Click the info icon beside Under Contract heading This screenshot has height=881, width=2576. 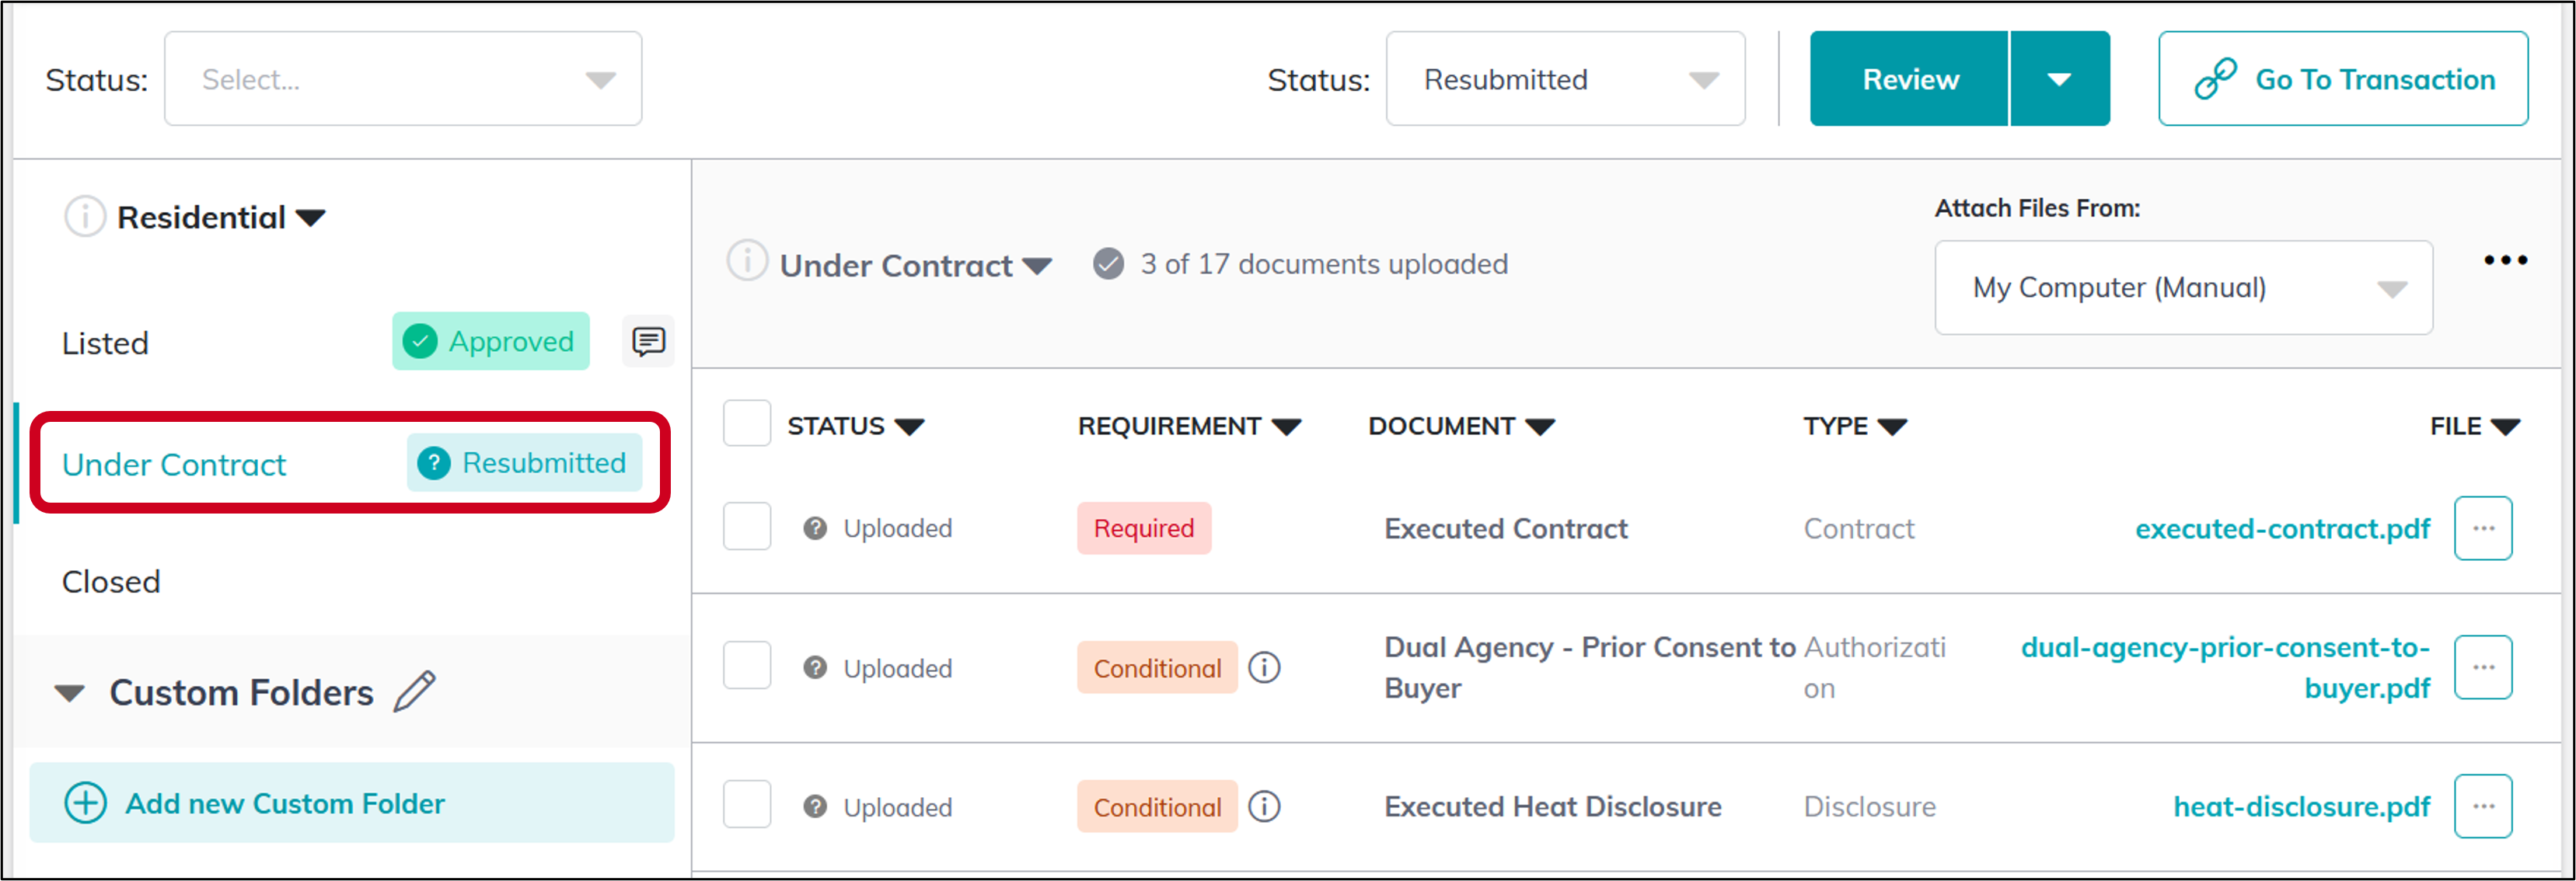point(746,264)
